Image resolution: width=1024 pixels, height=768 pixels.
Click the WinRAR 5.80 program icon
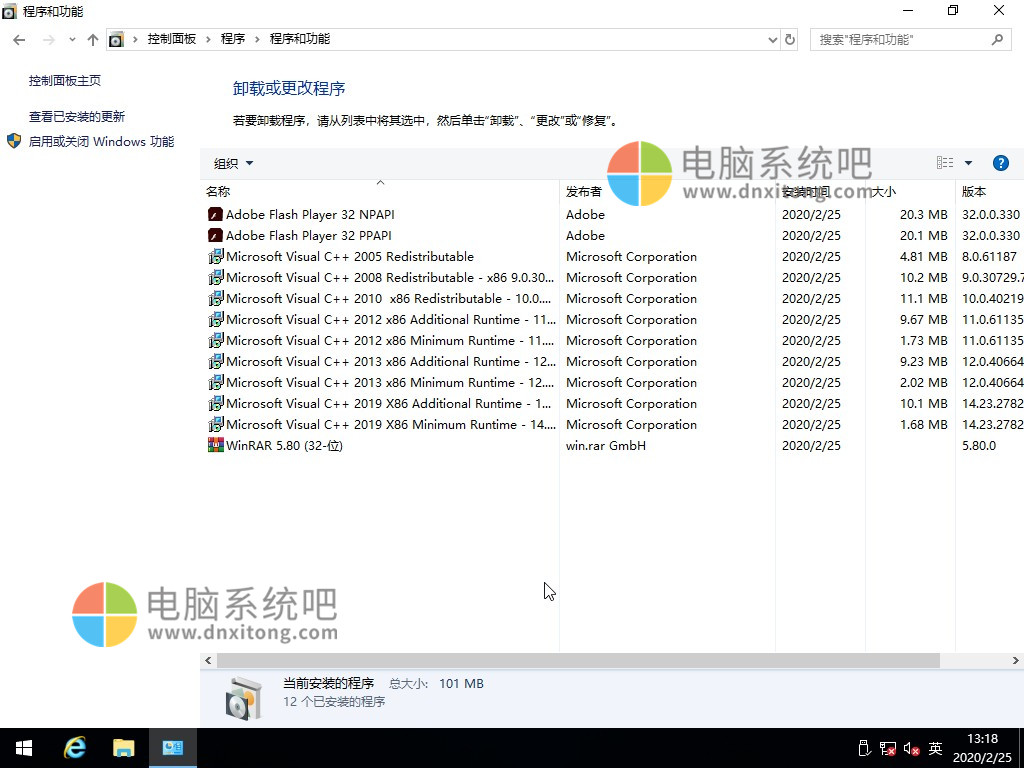point(214,445)
